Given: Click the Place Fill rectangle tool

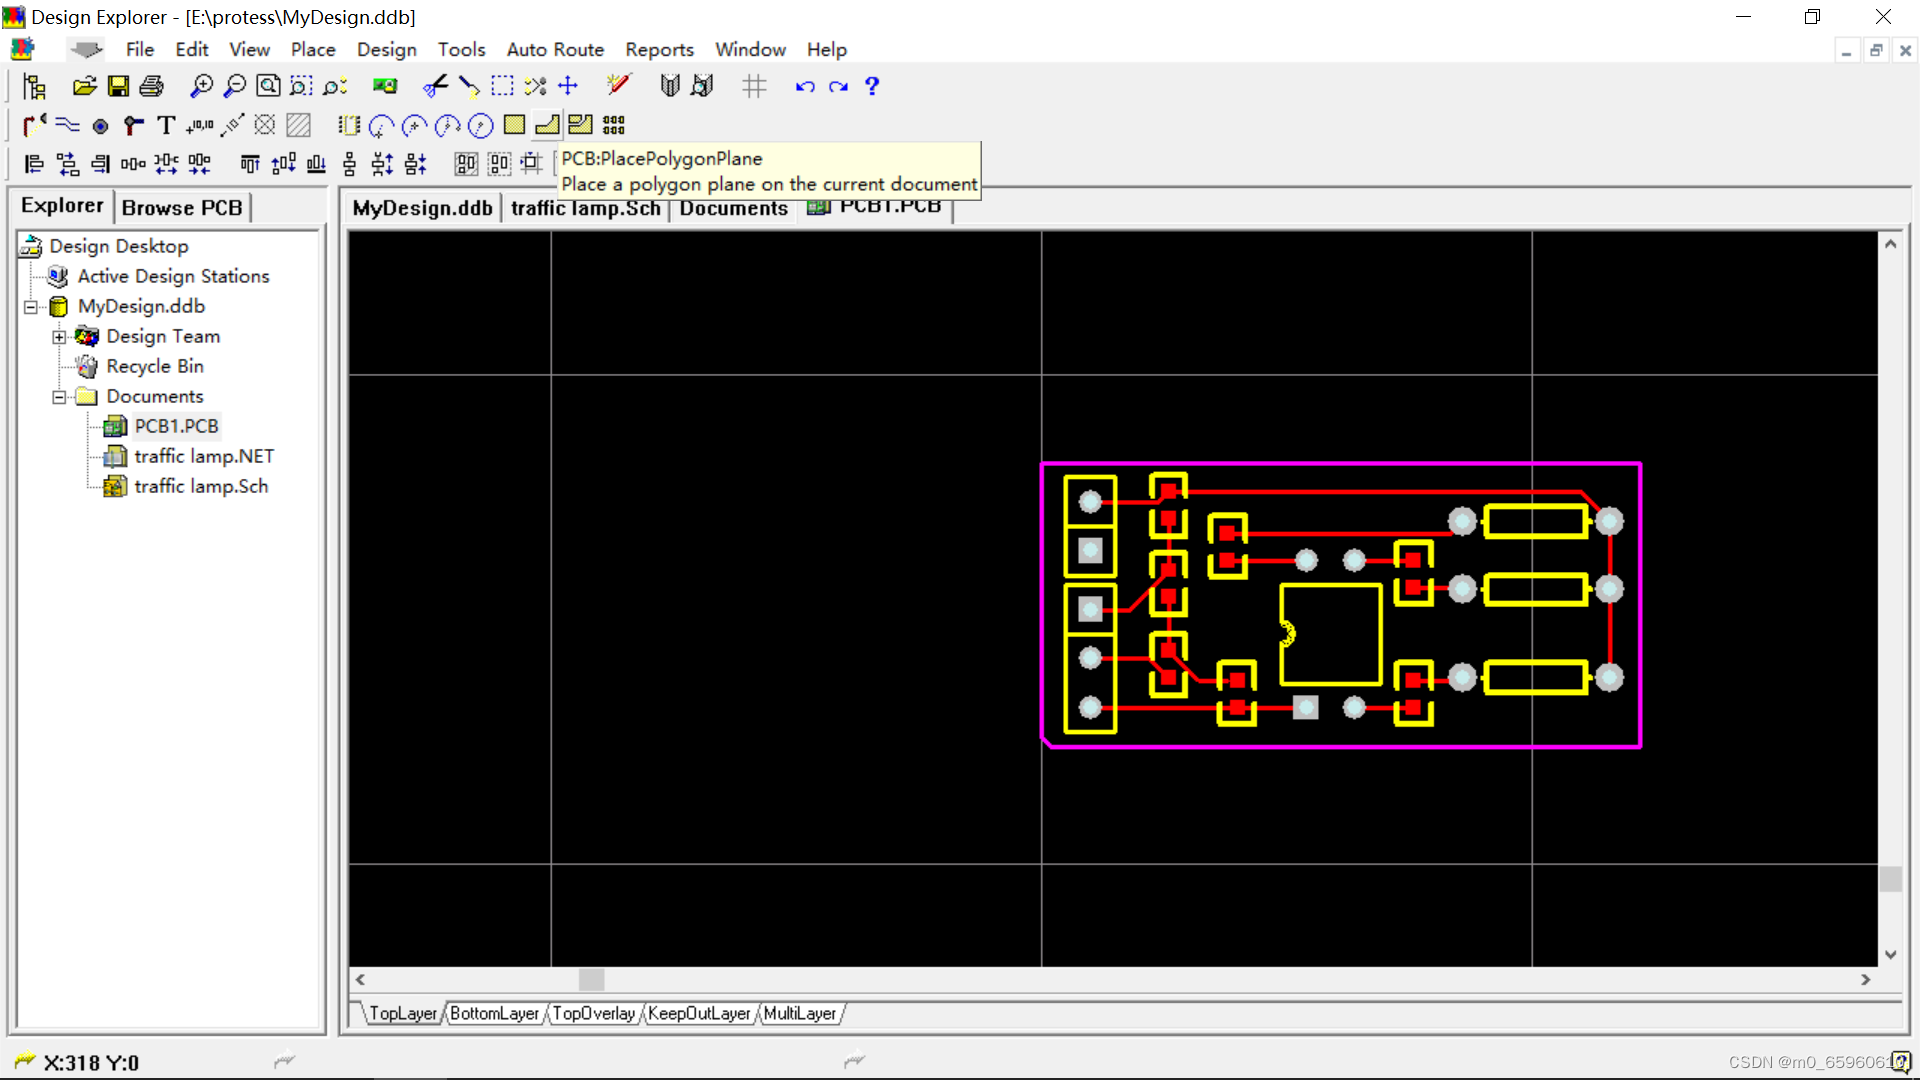Looking at the screenshot, I should (x=514, y=125).
